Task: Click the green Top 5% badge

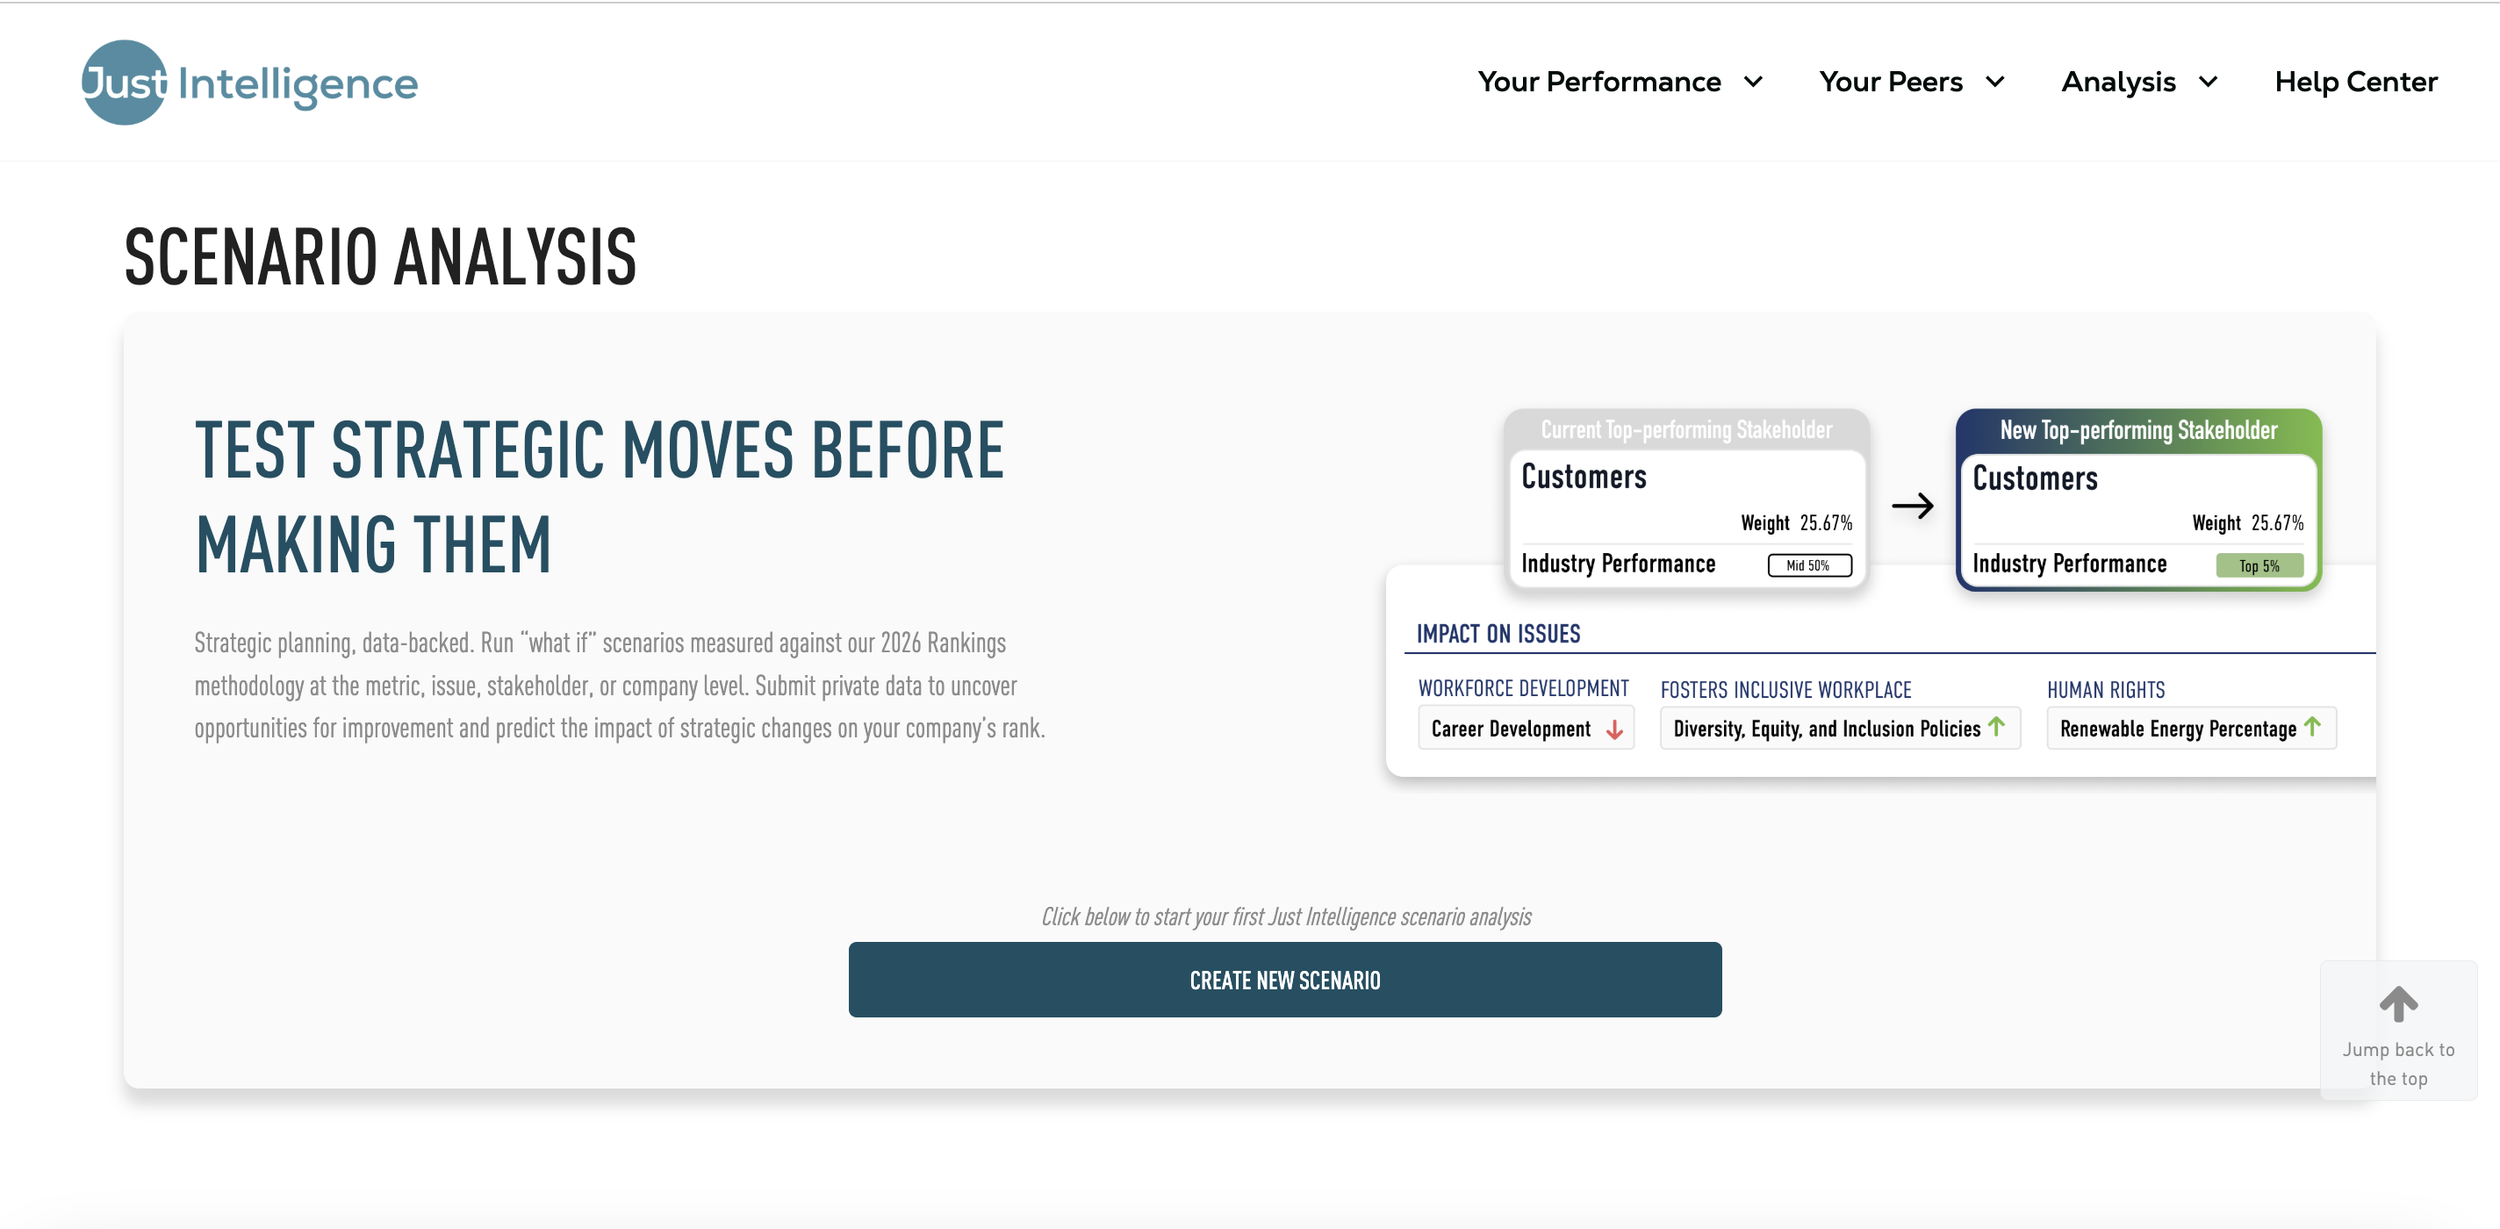Action: pos(2259,566)
